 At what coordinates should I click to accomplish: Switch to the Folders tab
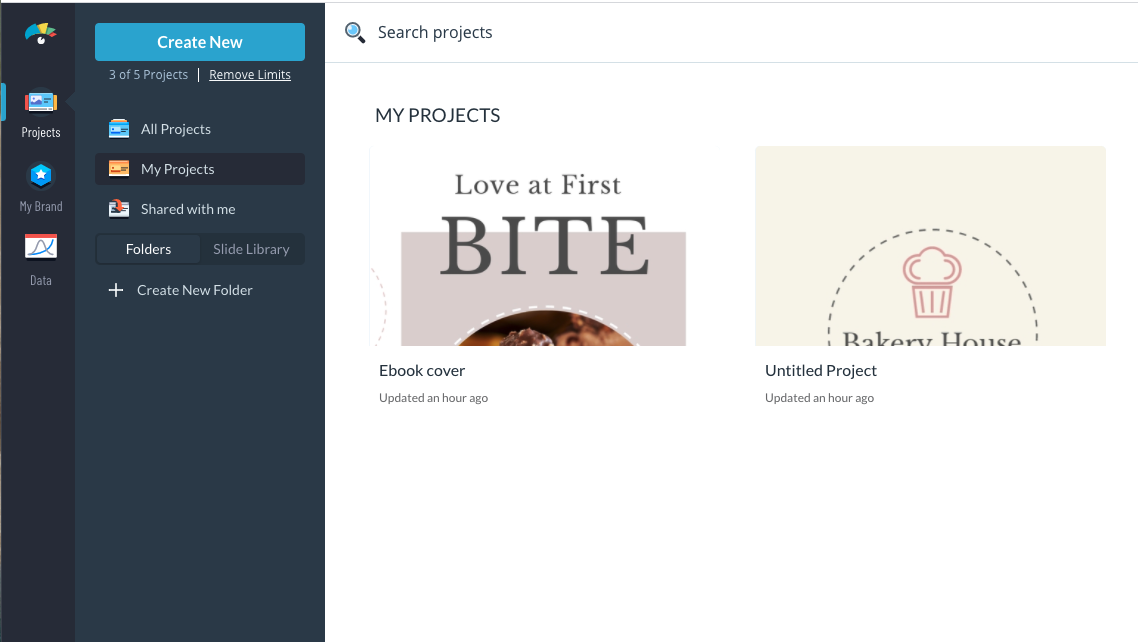pyautogui.click(x=148, y=249)
